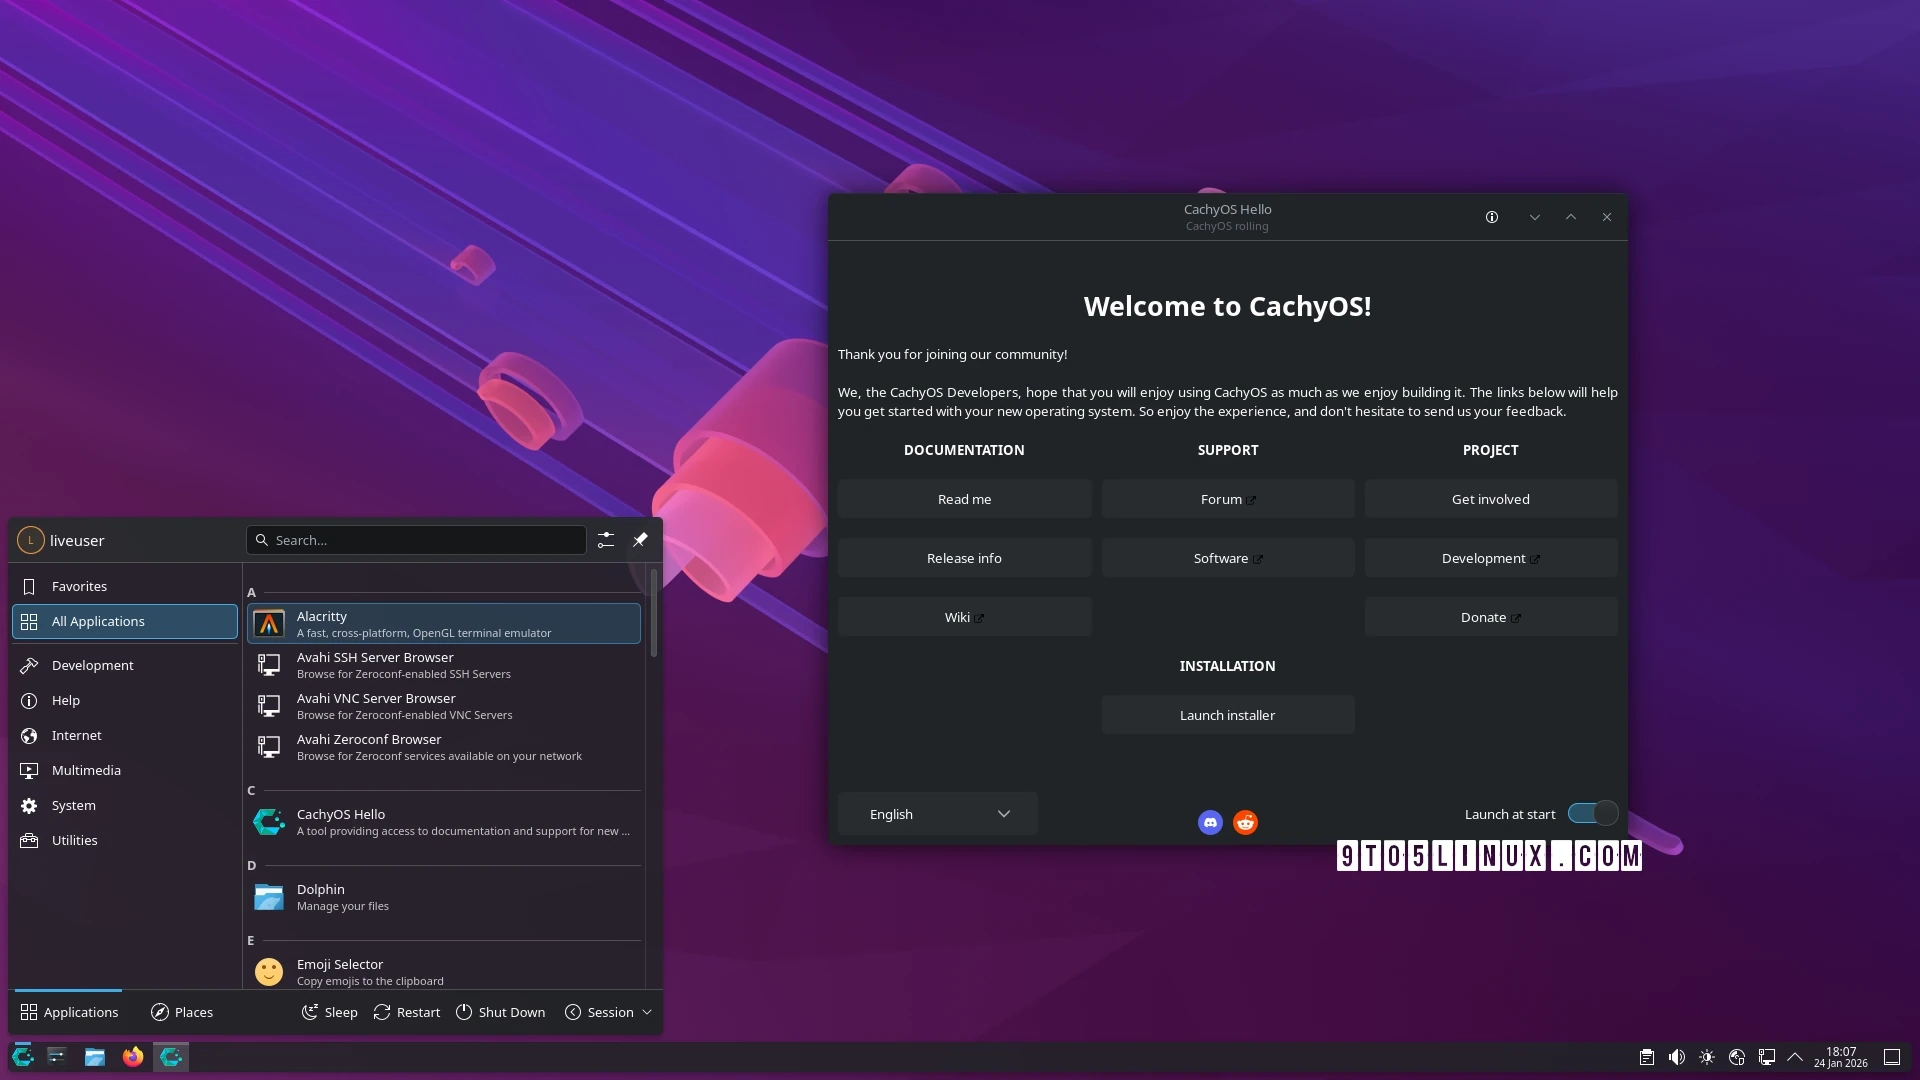The width and height of the screenshot is (1920, 1080).
Task: Click the volume icon in the system tray
Action: pyautogui.click(x=1676, y=1056)
